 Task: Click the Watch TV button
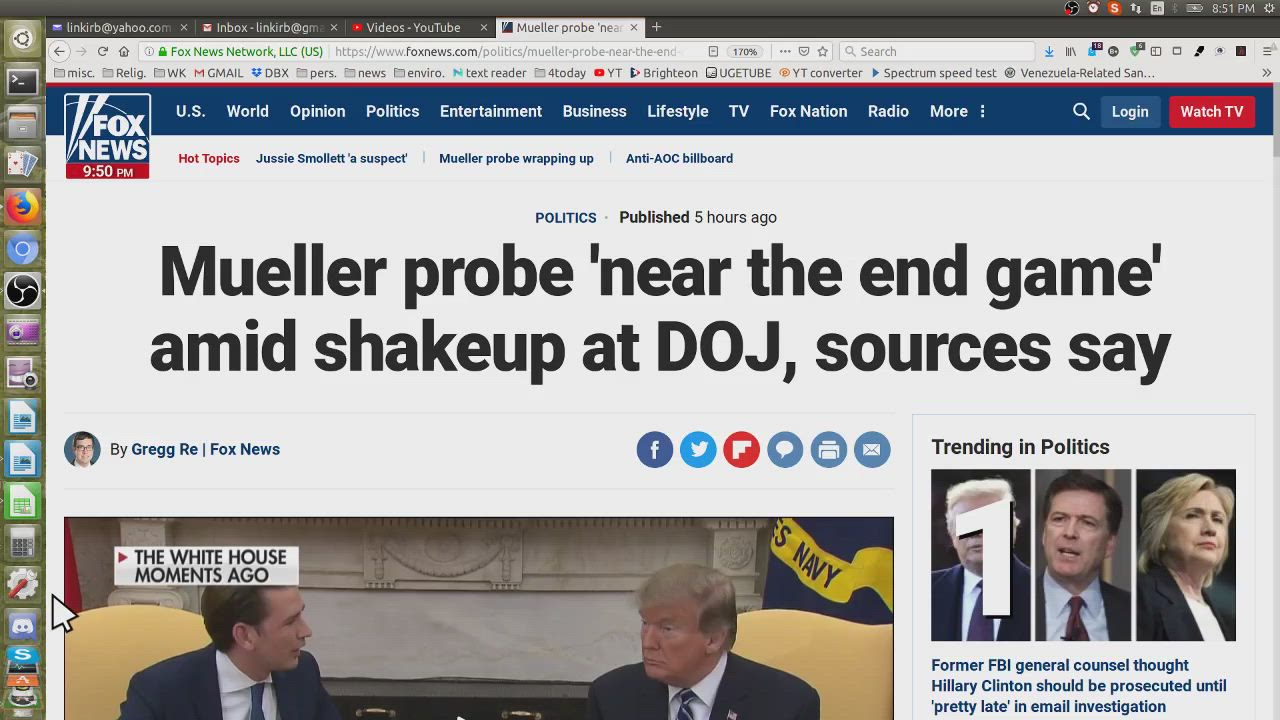pos(1212,112)
